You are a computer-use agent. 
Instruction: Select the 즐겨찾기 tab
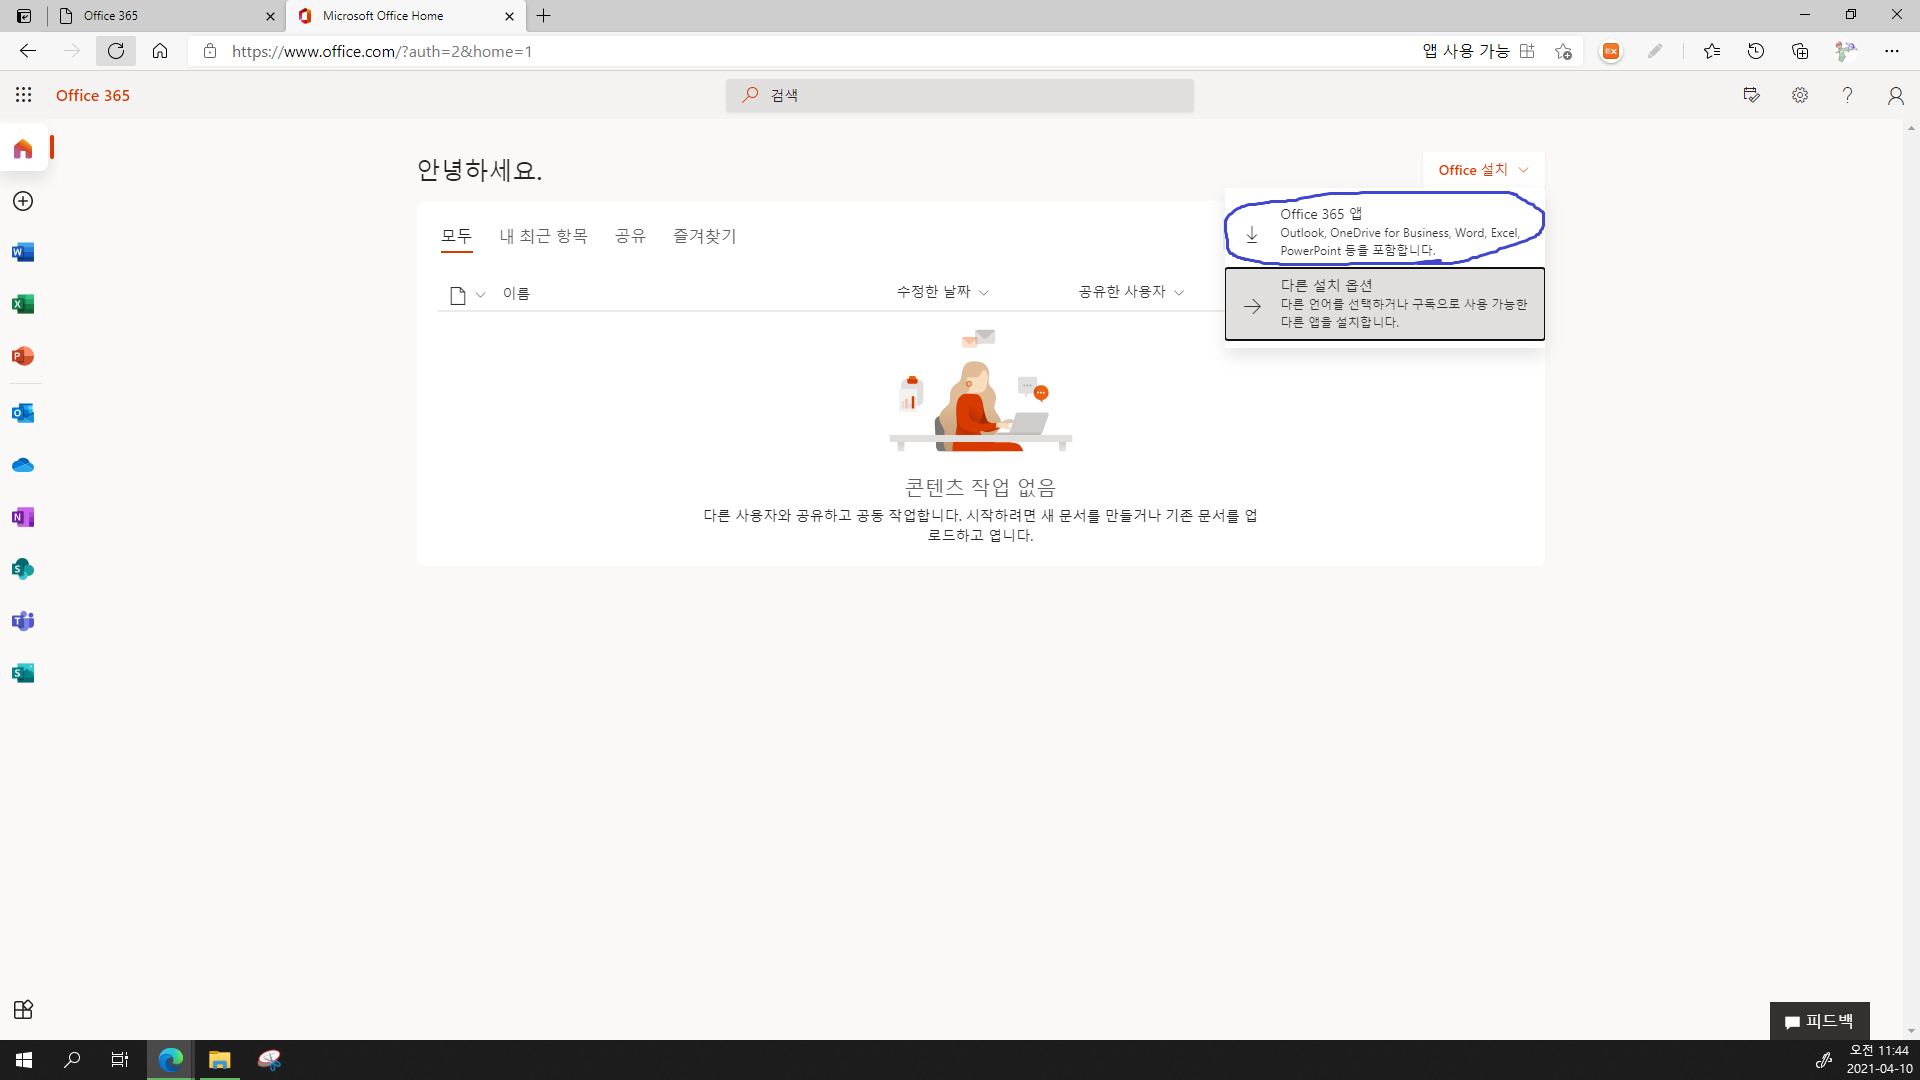pos(704,236)
